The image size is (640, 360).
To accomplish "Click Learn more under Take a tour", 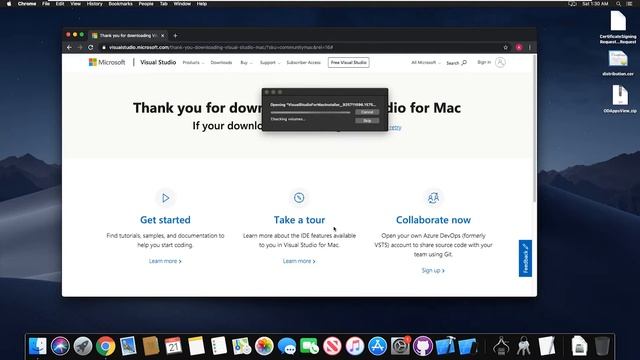I will coord(299,261).
